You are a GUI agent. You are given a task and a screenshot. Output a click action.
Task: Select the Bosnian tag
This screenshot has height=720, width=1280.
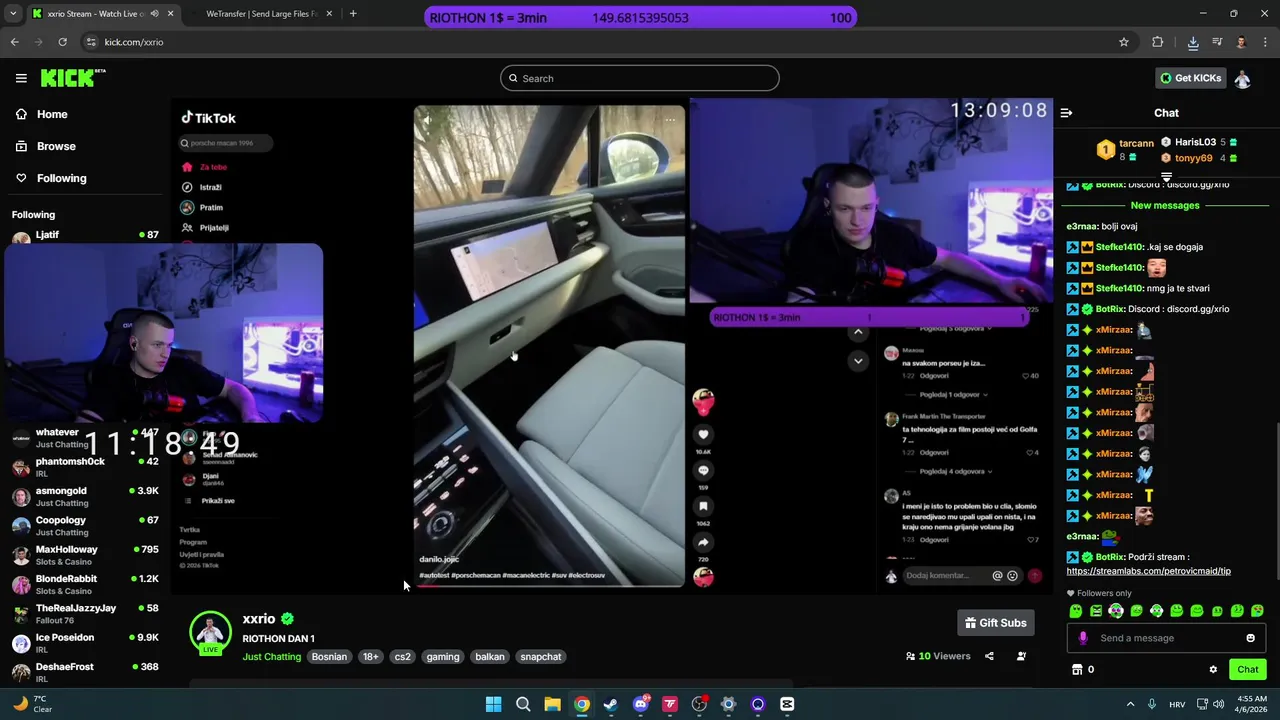(329, 657)
